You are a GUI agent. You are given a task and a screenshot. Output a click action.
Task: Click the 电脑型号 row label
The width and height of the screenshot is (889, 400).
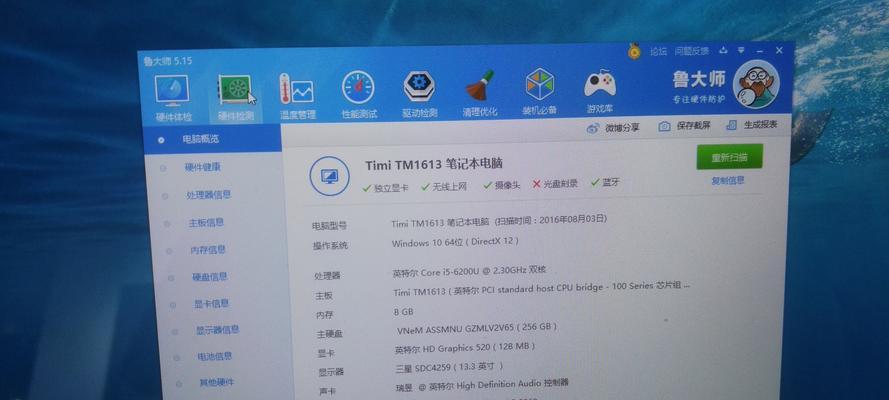pyautogui.click(x=329, y=225)
